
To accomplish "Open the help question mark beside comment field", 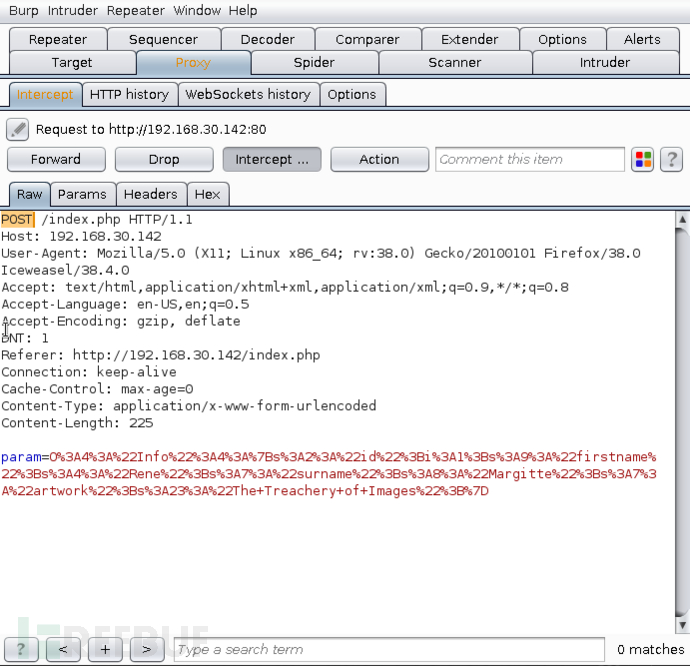I will click(x=672, y=159).
